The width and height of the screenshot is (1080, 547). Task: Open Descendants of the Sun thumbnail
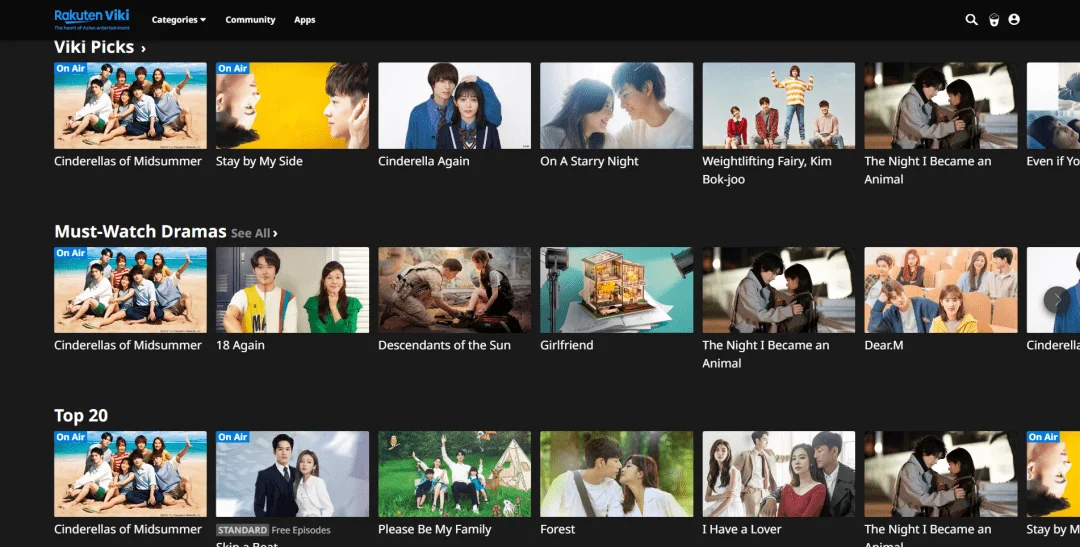point(455,290)
